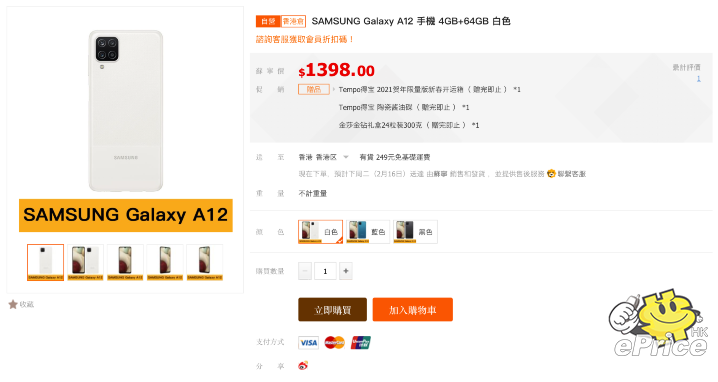Screen dimensions: 718x382
Task: Select the last product thumbnail
Action: click(205, 262)
